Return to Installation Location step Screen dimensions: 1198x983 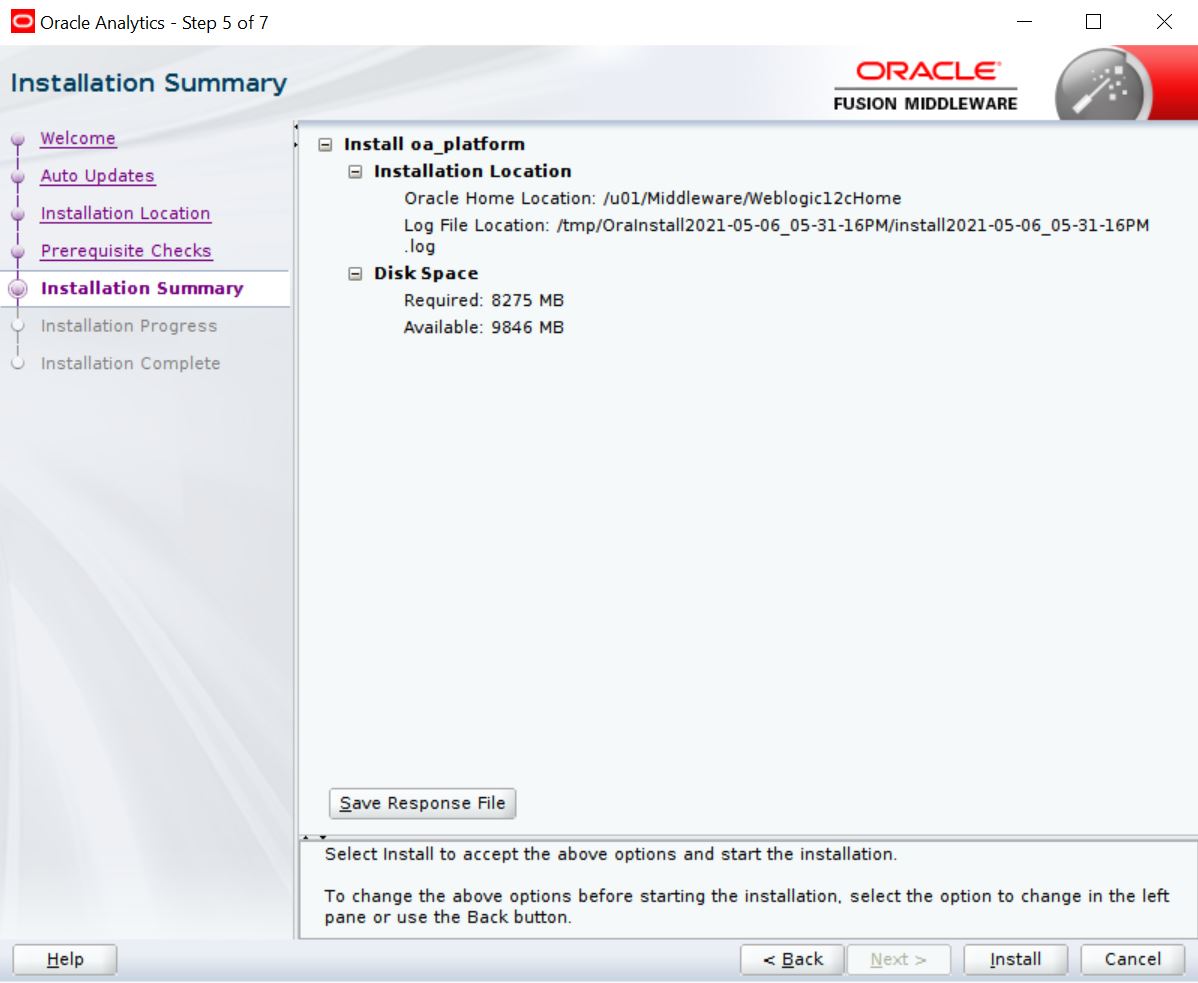tap(125, 213)
